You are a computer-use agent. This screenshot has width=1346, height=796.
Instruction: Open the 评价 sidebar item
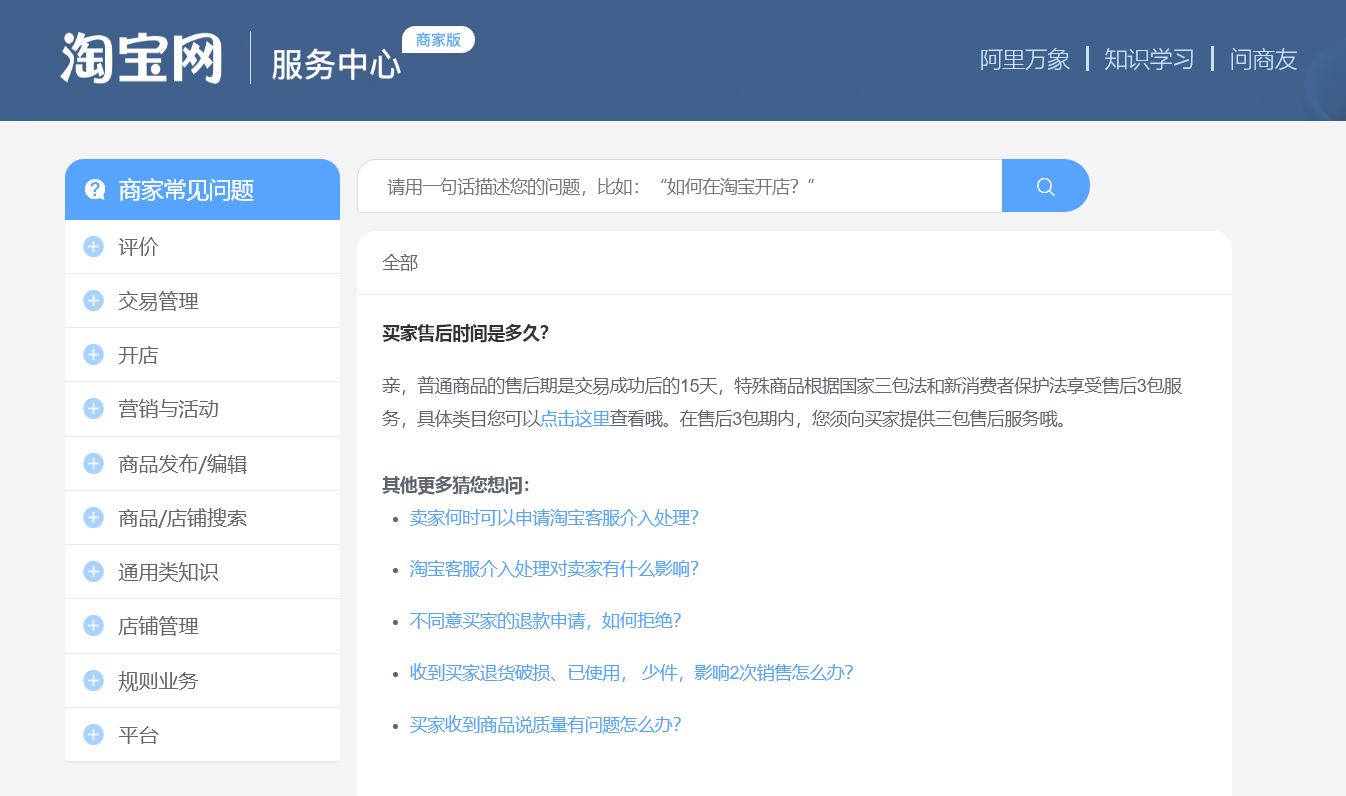pos(202,247)
